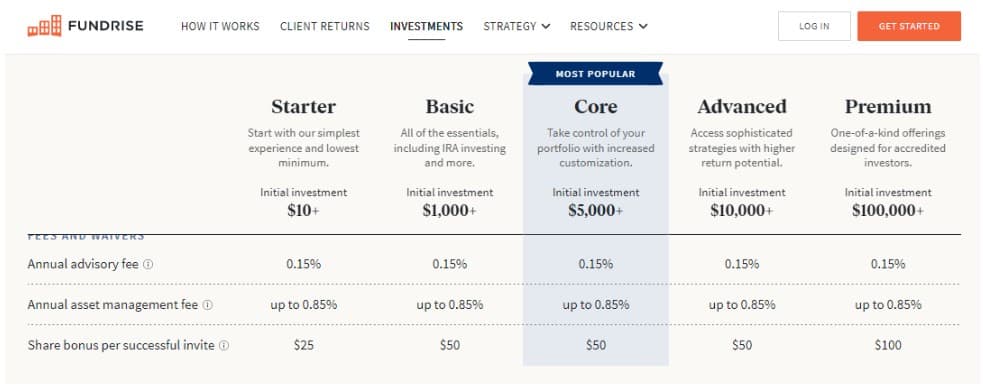Select the Investments nav tab

tap(426, 26)
